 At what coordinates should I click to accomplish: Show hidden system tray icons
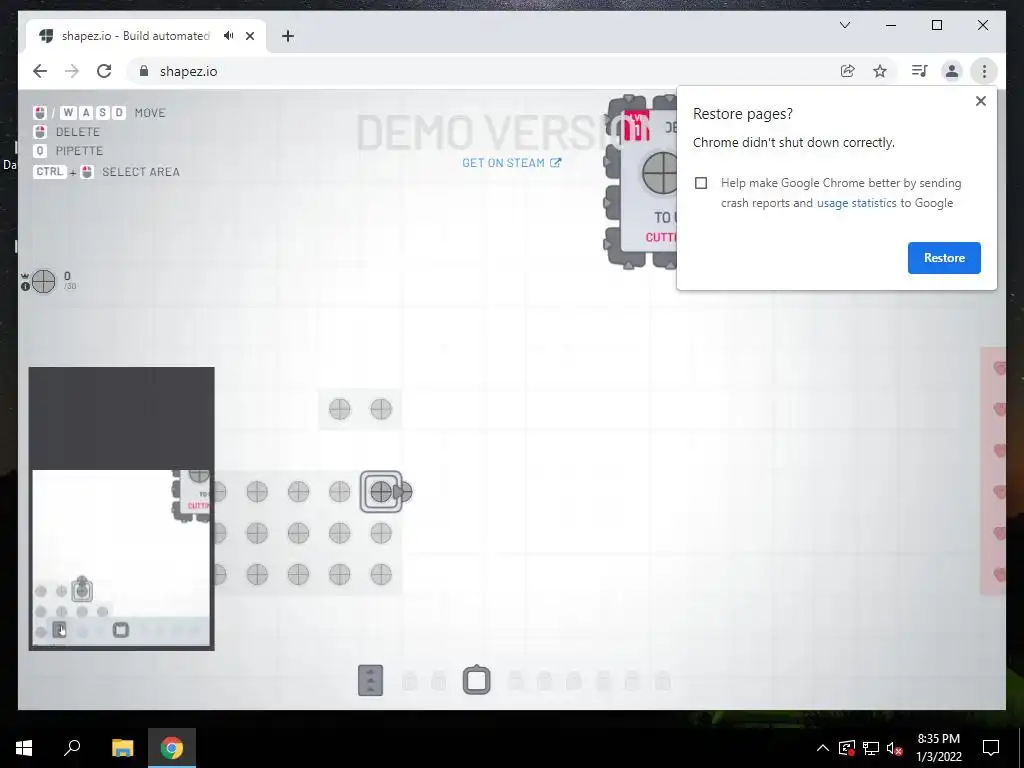tap(823, 748)
